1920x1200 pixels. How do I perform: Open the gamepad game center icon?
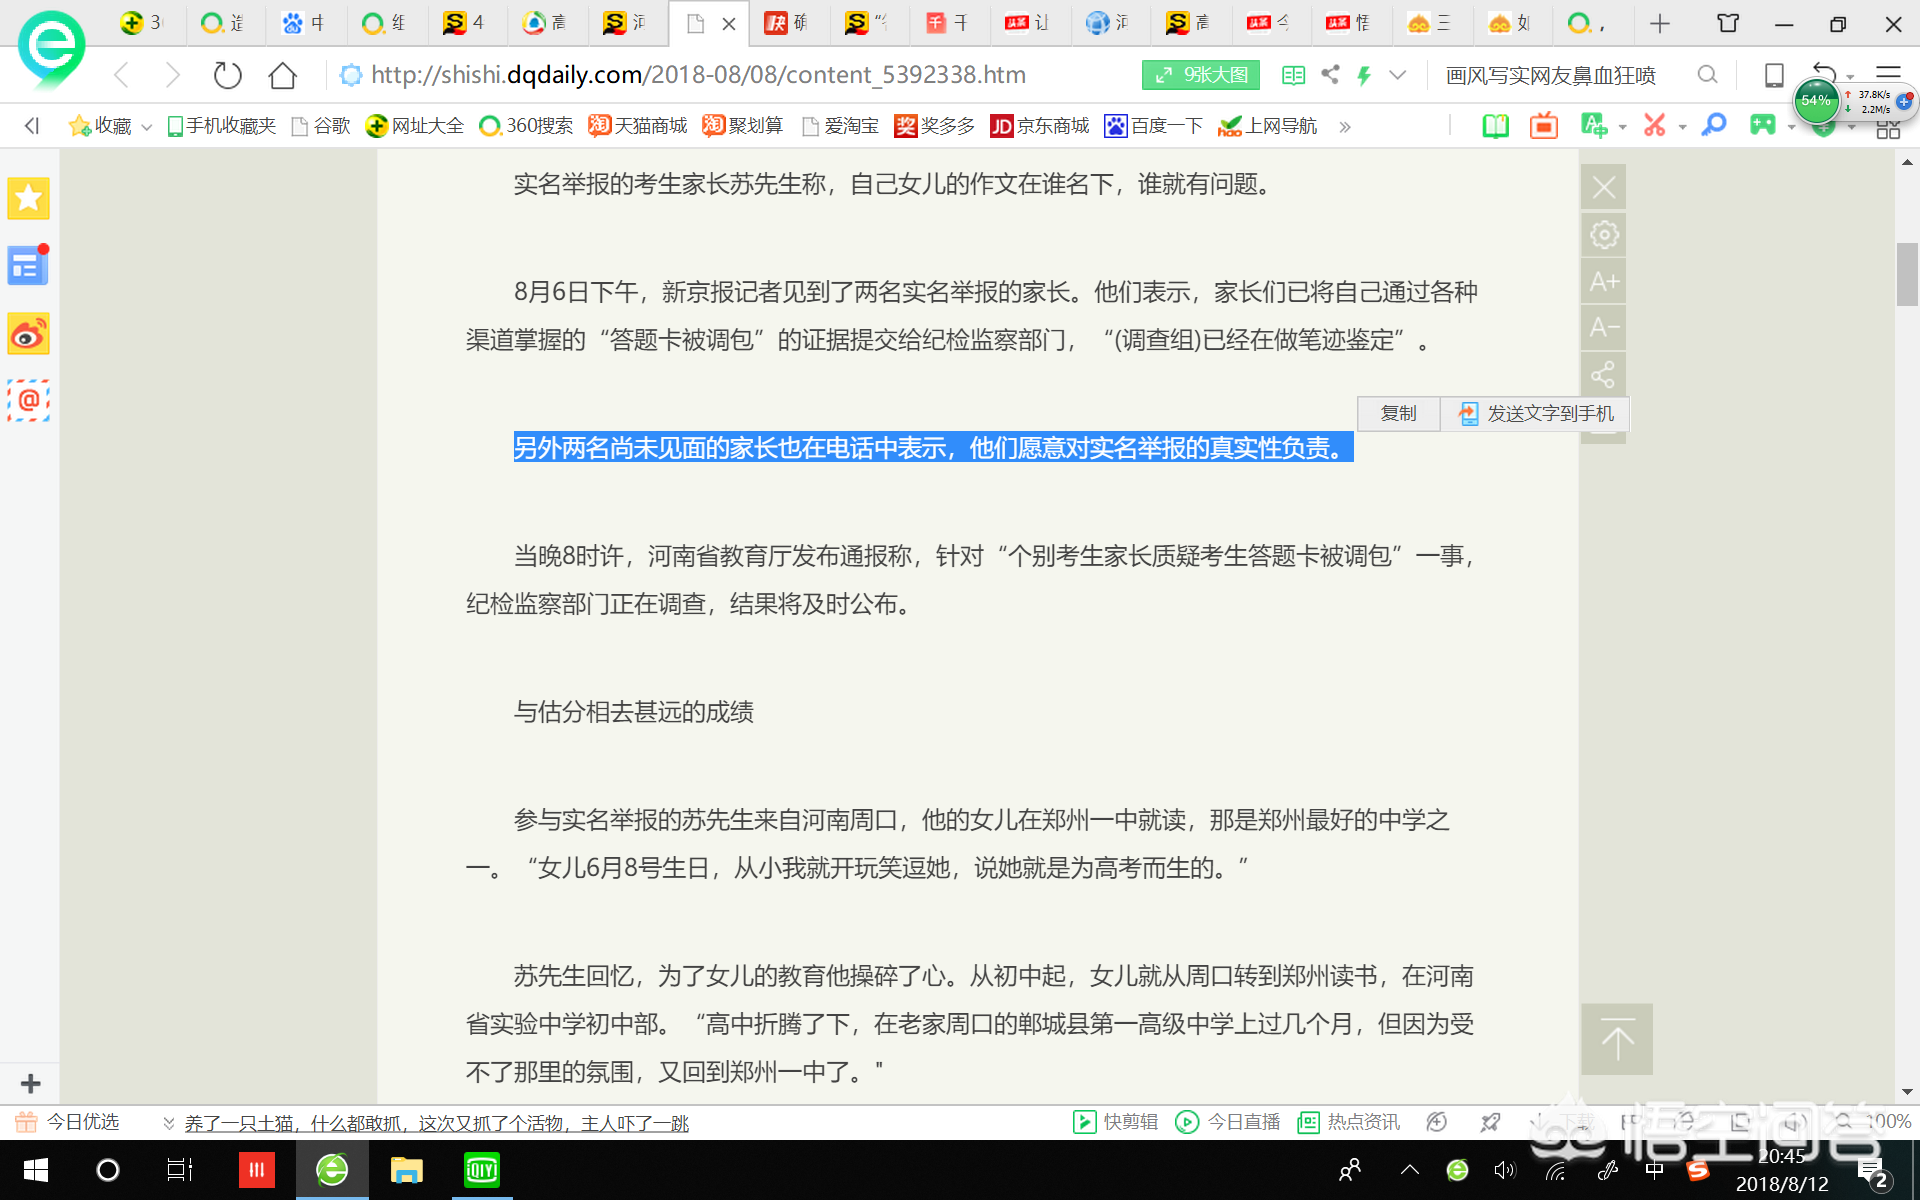point(1763,125)
